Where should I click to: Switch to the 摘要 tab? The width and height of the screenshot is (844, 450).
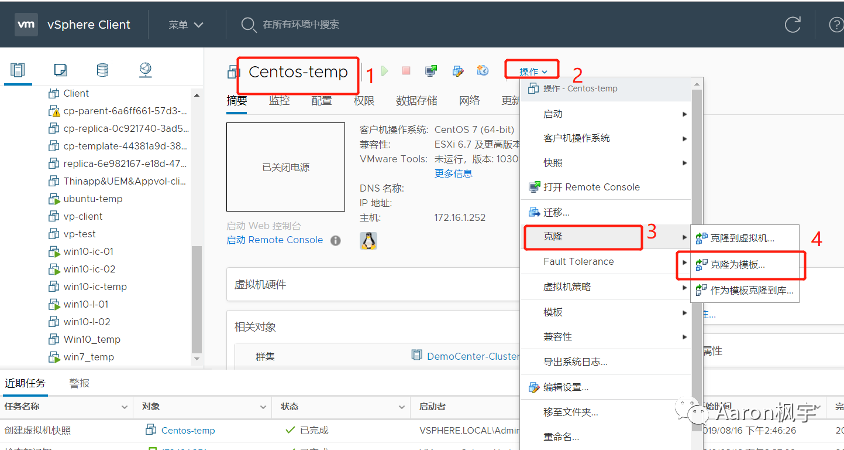(x=237, y=101)
